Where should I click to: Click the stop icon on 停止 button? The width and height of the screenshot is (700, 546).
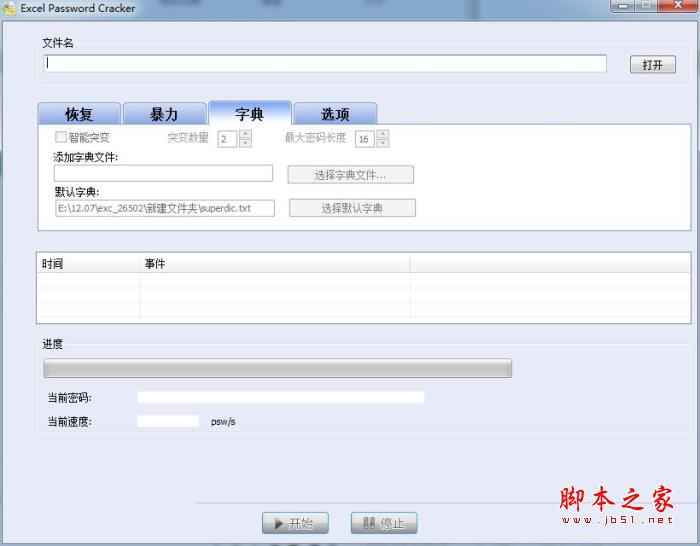pos(369,523)
